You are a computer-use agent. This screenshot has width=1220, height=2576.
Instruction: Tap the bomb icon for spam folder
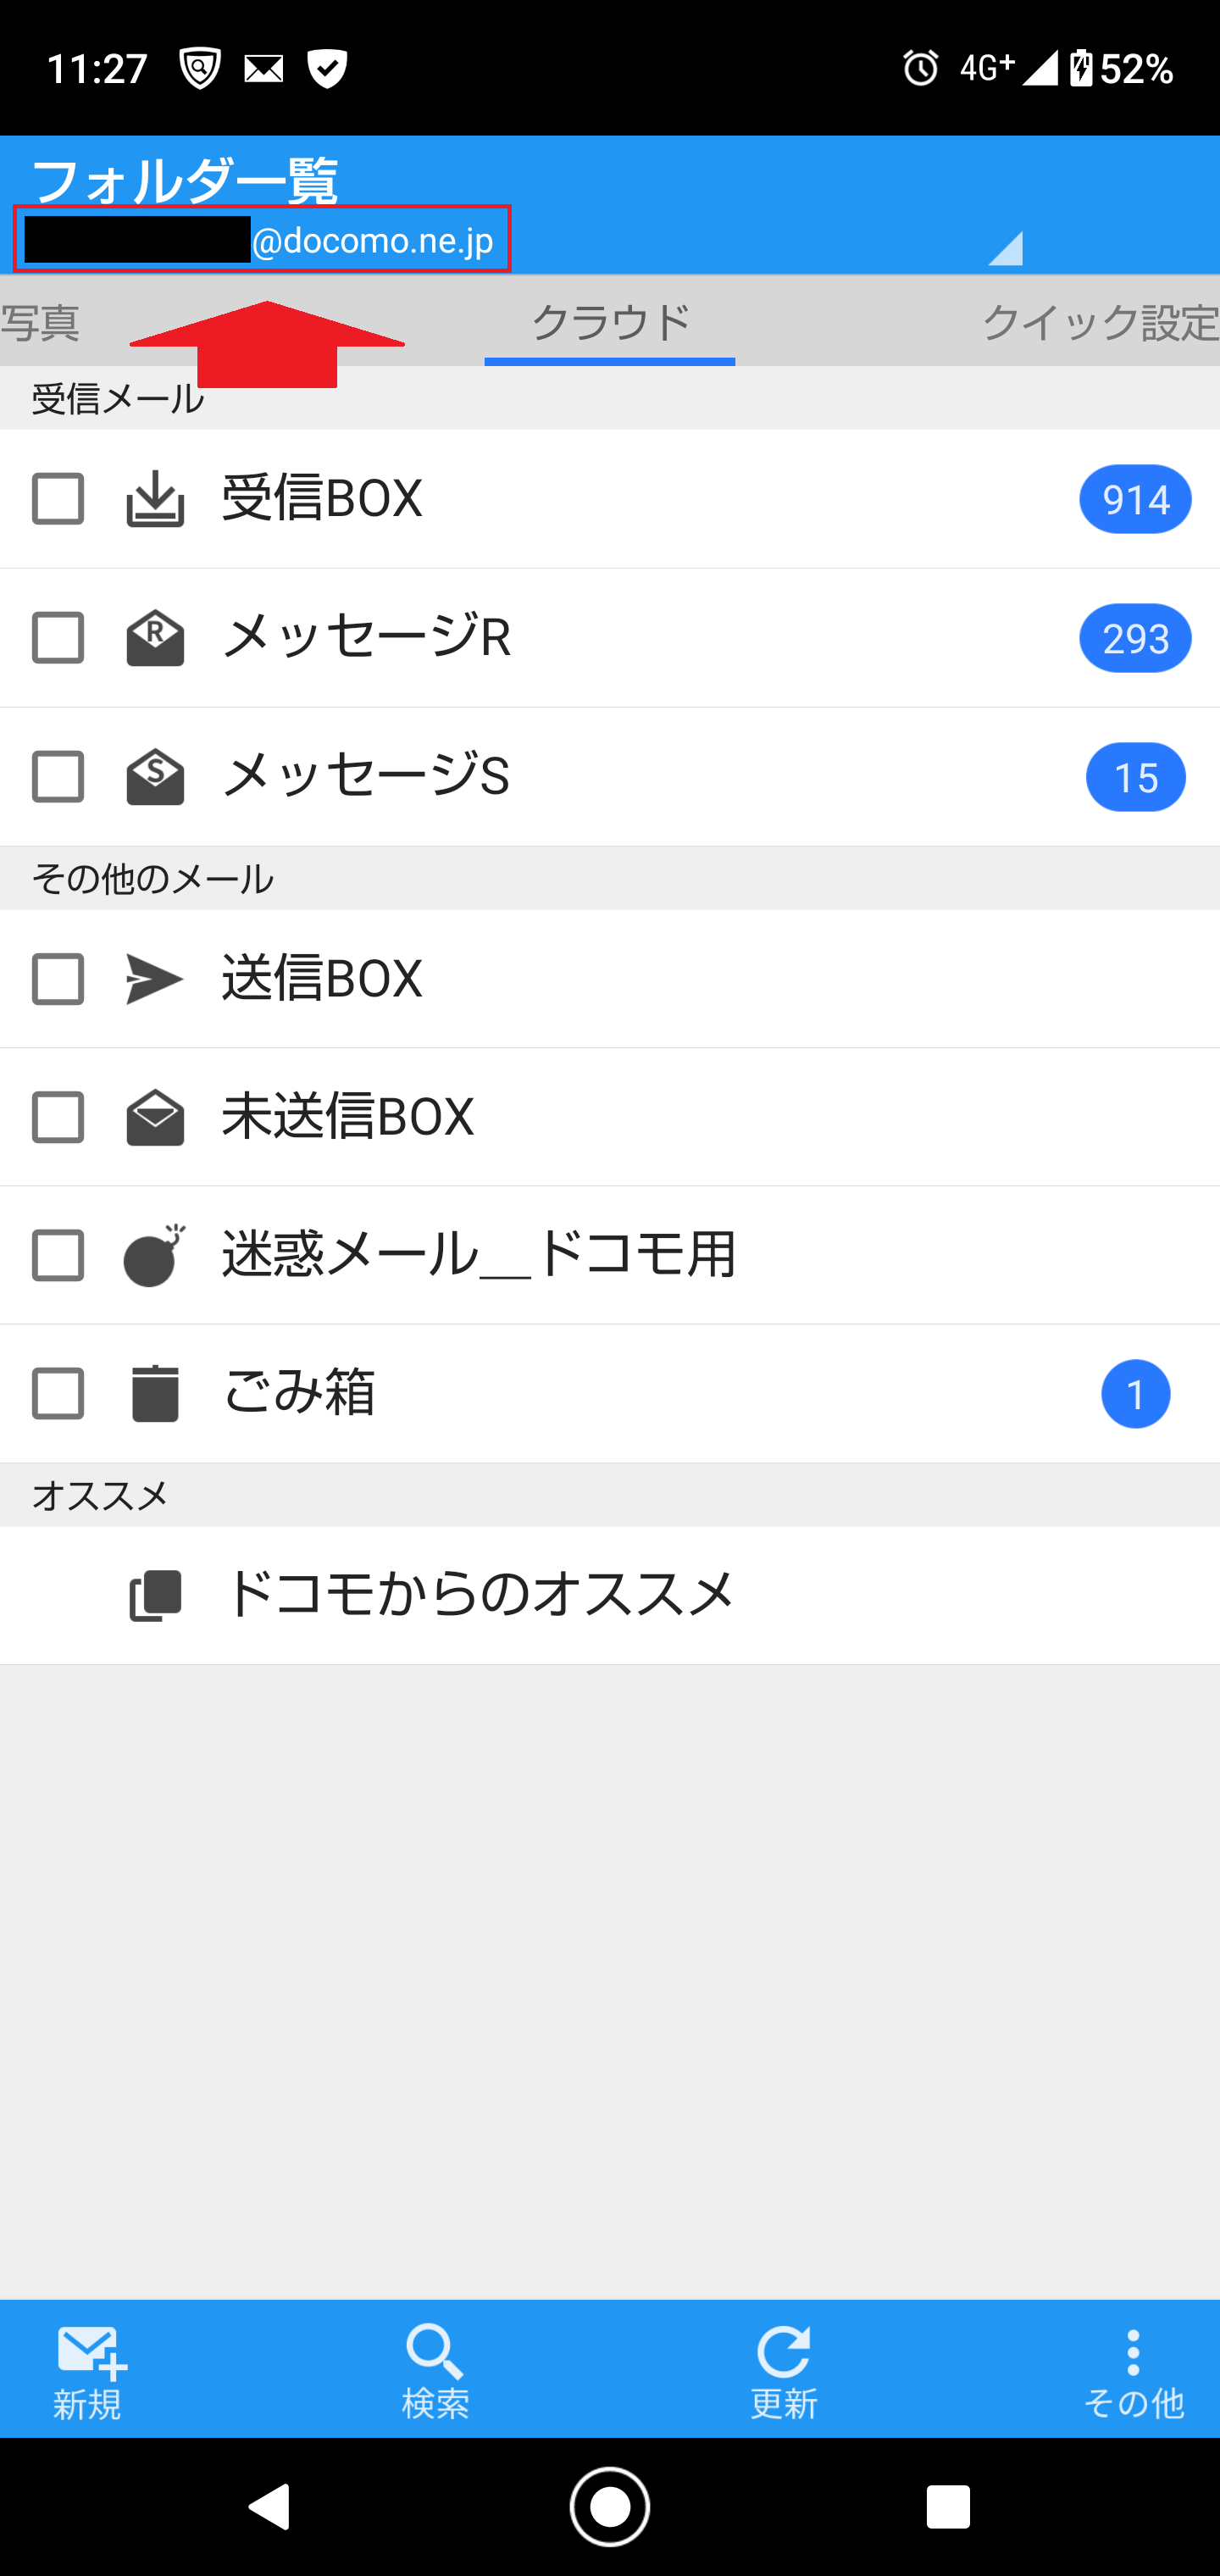point(155,1255)
